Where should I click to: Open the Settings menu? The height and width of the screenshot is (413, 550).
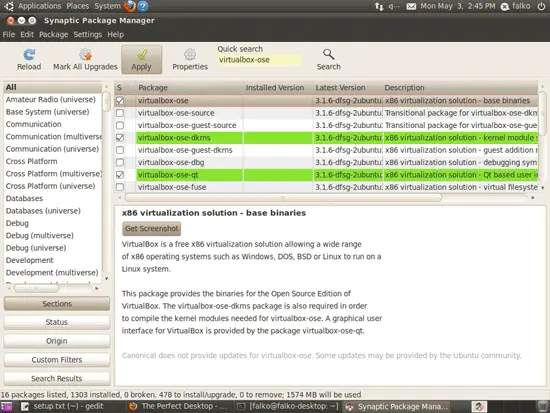88,34
